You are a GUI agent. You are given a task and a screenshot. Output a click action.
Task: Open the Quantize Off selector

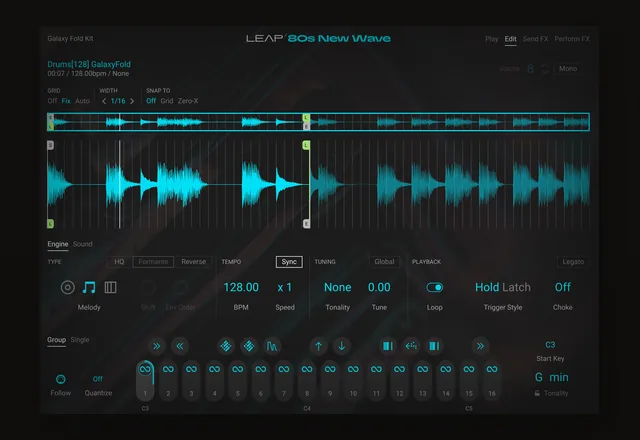coord(98,379)
